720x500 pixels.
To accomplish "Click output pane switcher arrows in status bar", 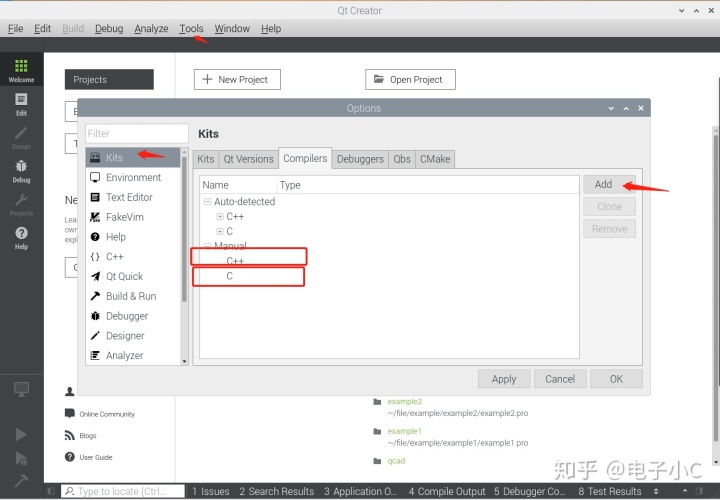I will [656, 491].
